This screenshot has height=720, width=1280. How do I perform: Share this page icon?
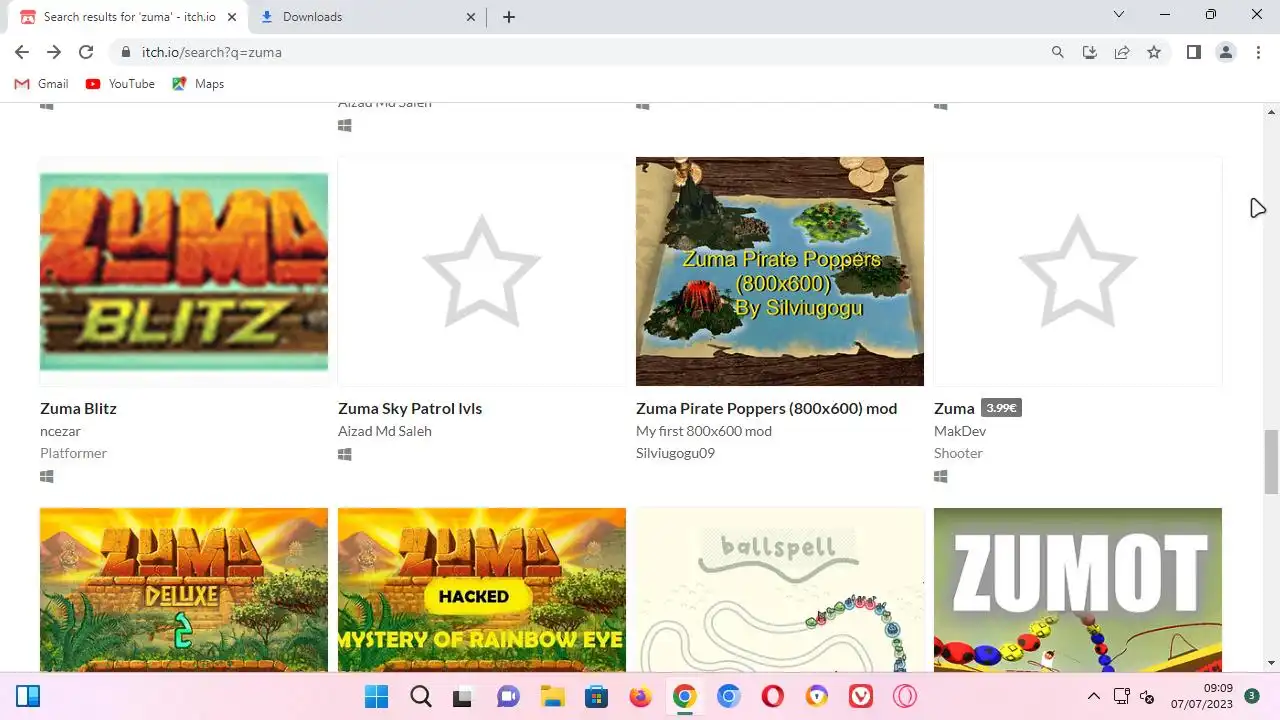[x=1122, y=52]
